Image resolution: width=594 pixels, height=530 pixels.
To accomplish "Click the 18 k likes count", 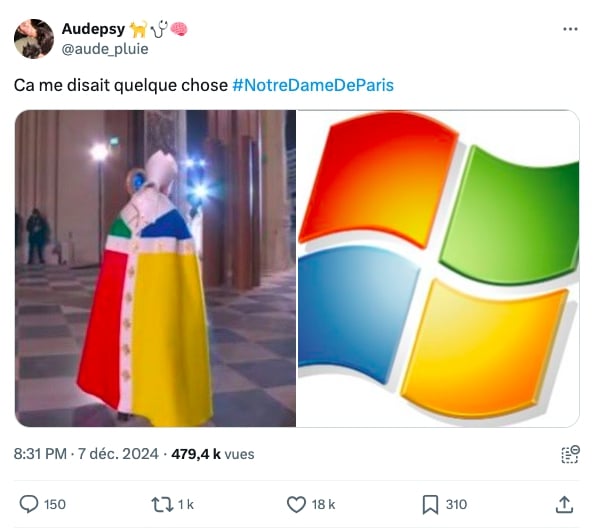I will click(x=323, y=505).
